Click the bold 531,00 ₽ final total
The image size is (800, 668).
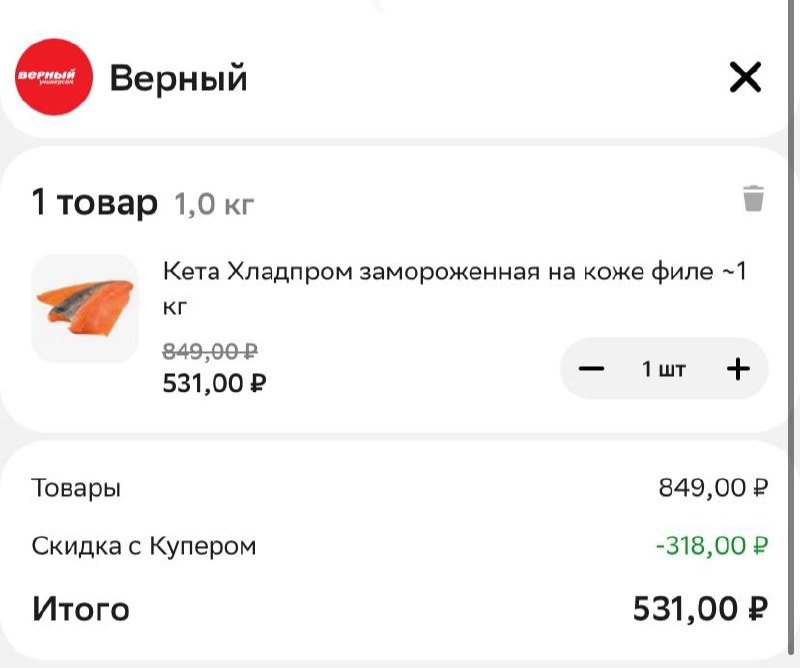[699, 608]
